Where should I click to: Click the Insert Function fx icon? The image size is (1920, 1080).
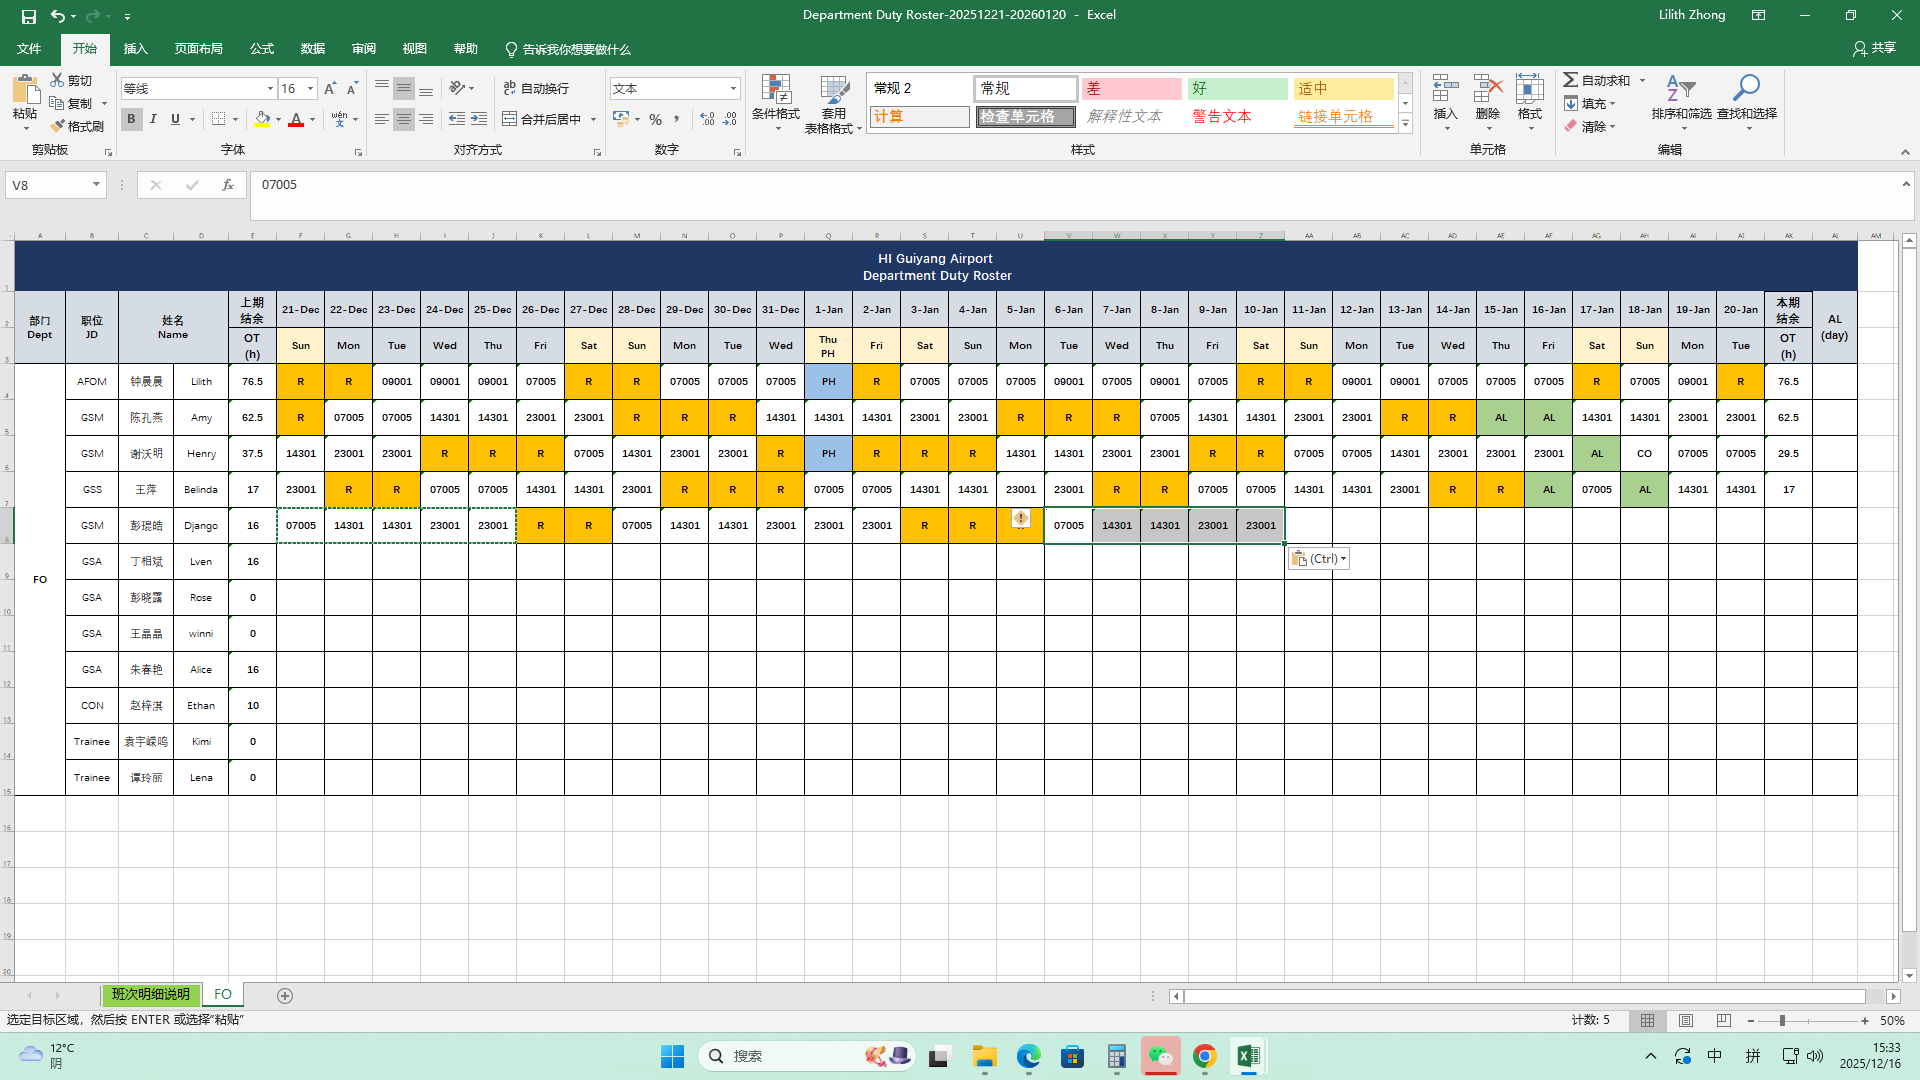coord(228,185)
